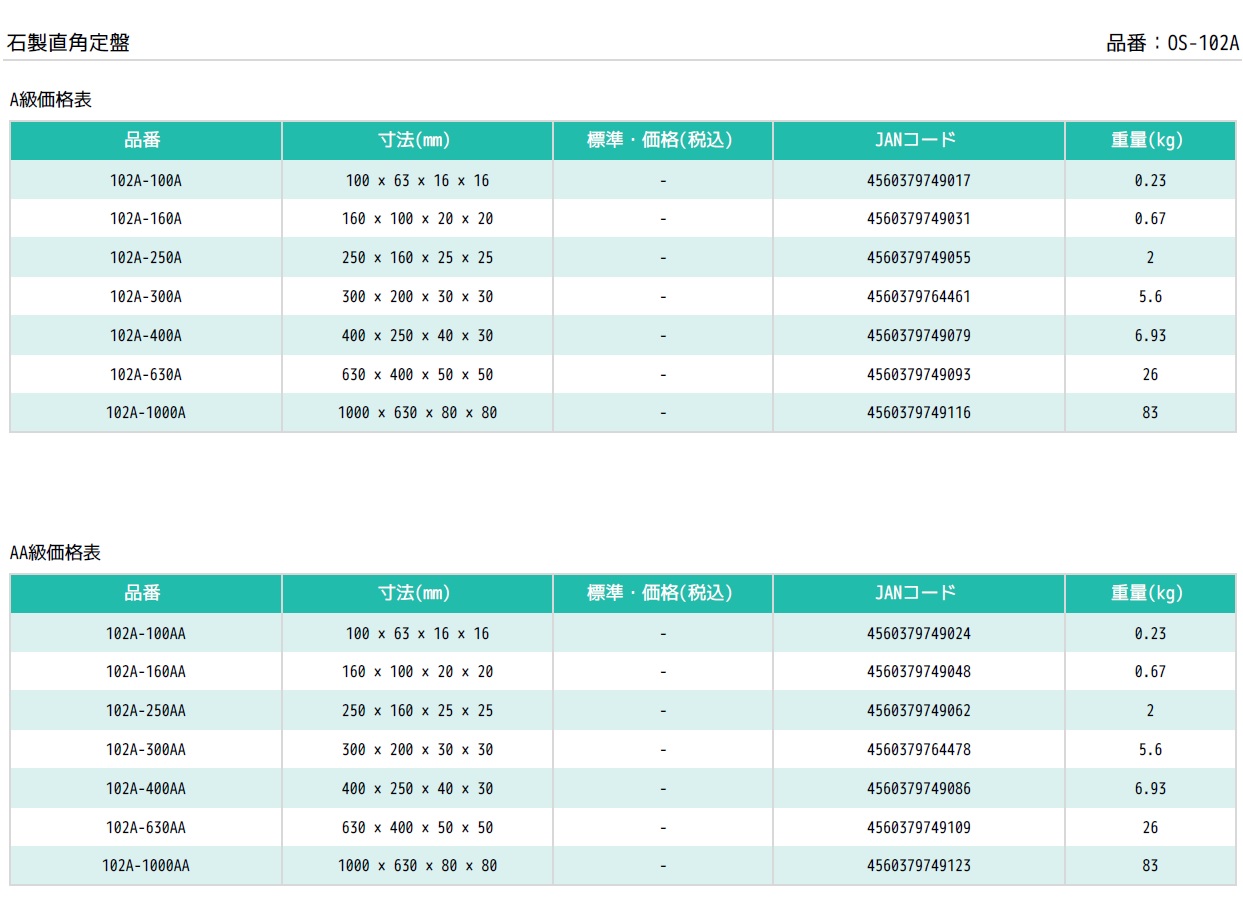Click the 品番:OS-102A label at top right
This screenshot has height=915, width=1243.
1172,44
